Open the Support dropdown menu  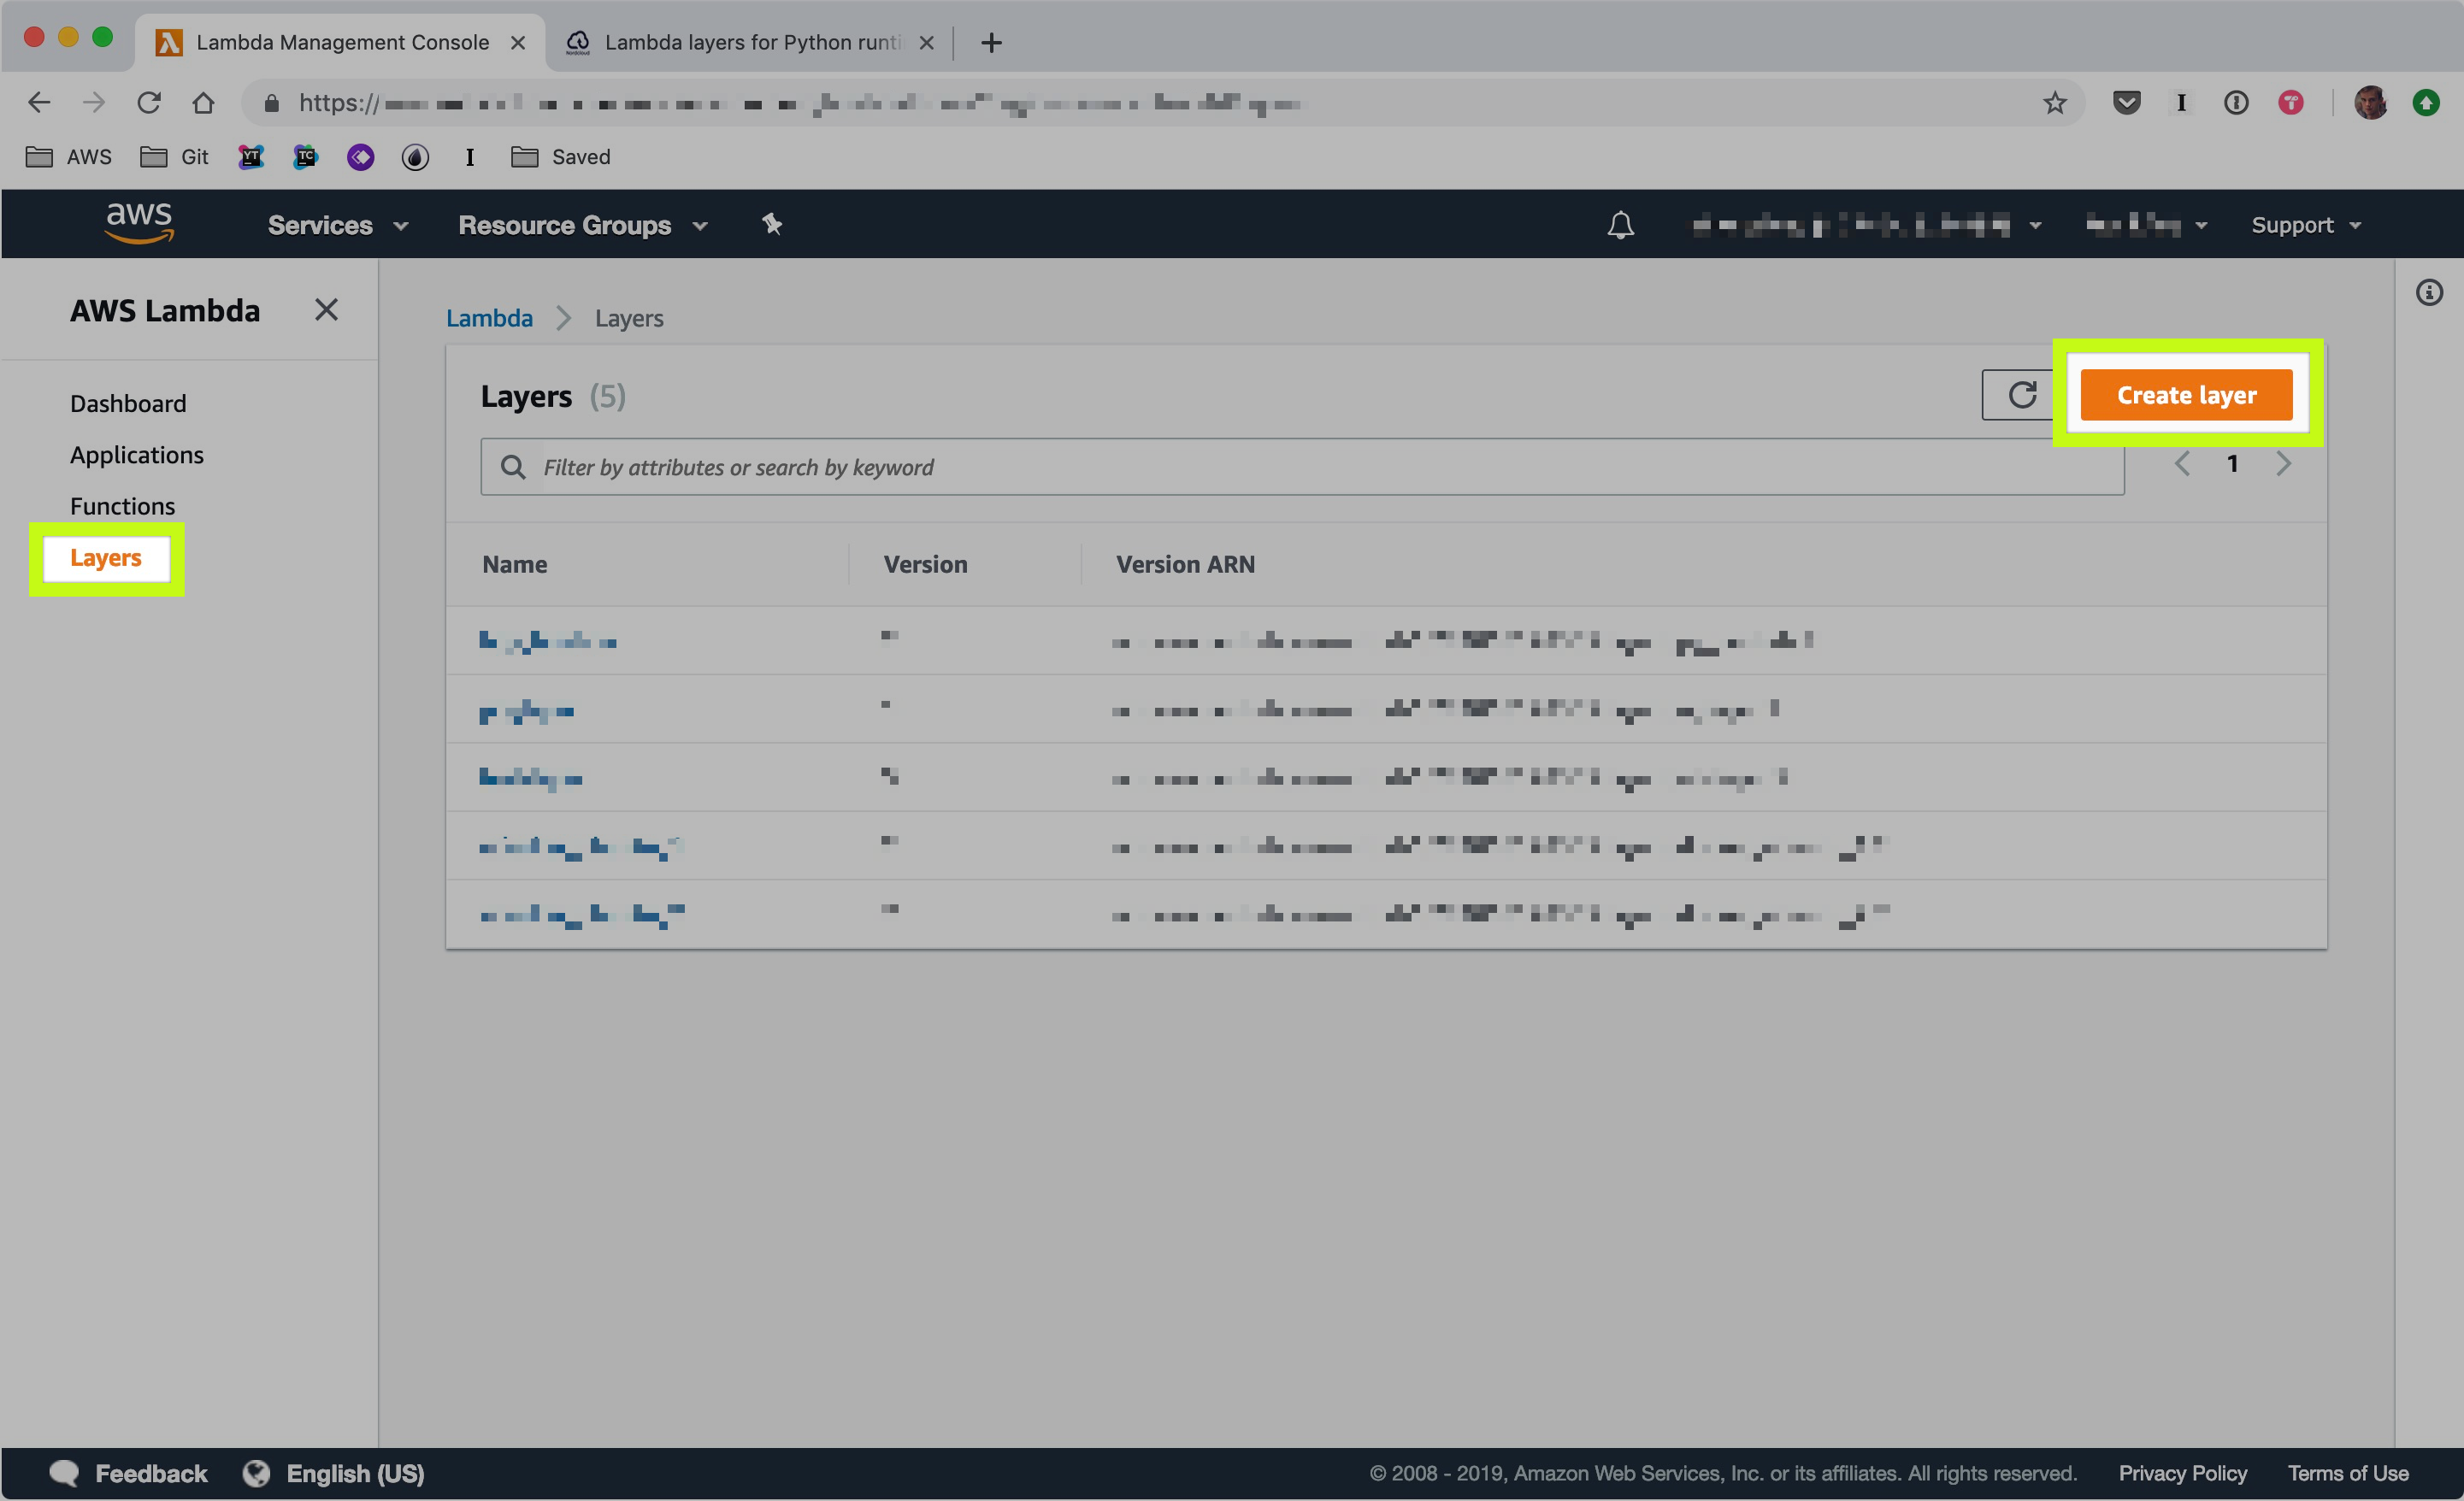2305,225
